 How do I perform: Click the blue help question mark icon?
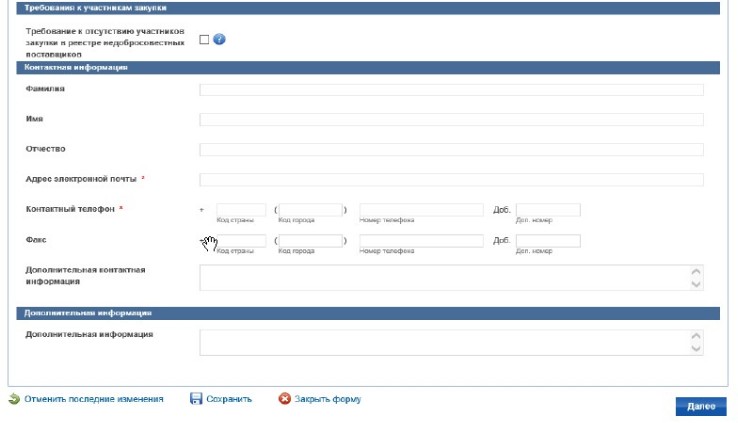click(x=219, y=40)
